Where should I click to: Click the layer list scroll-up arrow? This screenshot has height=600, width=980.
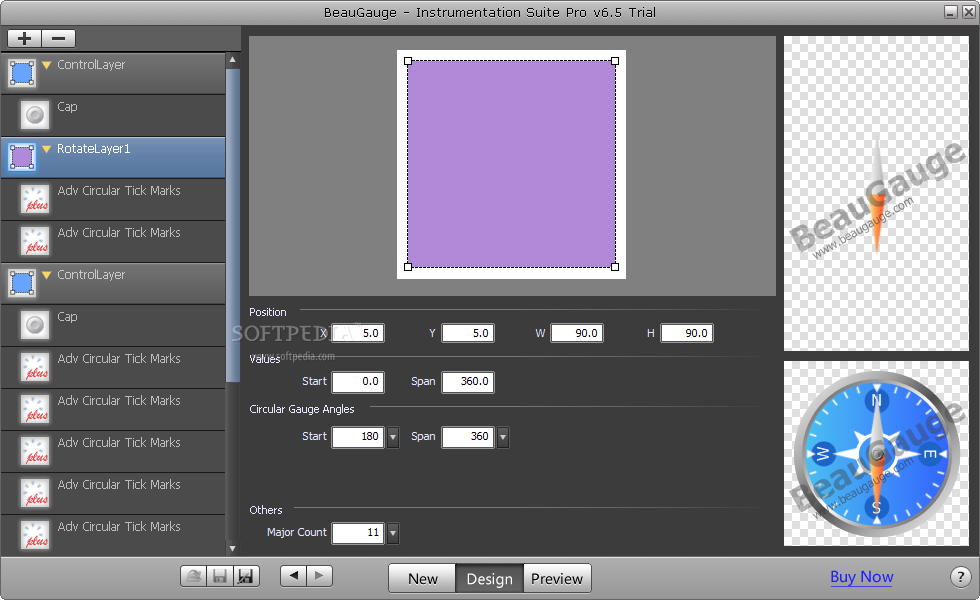pyautogui.click(x=232, y=60)
